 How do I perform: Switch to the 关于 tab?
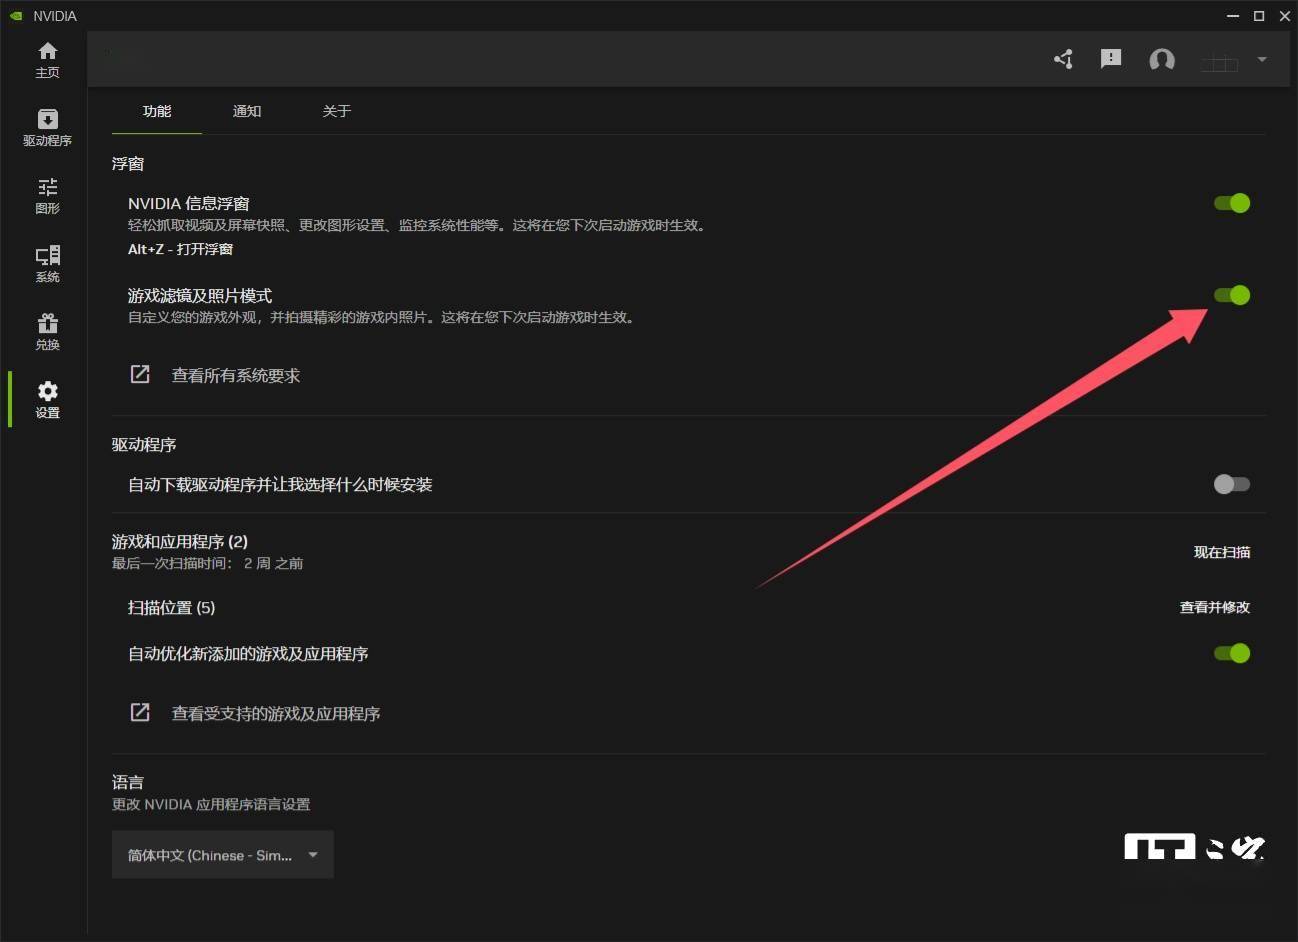coord(337,111)
